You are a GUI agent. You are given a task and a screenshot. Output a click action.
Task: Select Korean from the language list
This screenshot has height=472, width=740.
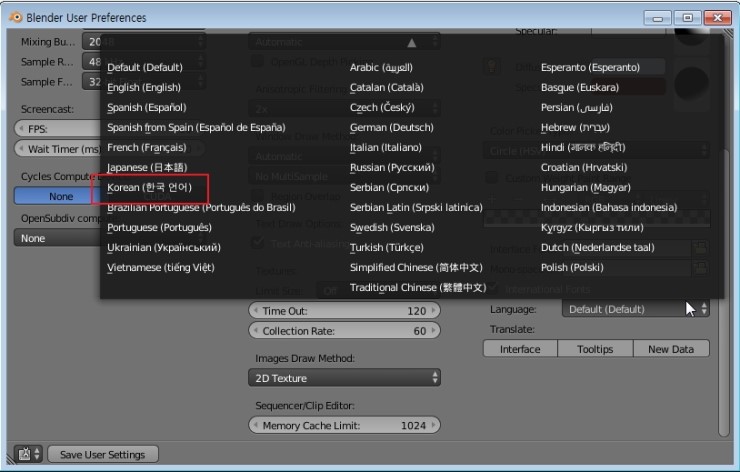[149, 187]
